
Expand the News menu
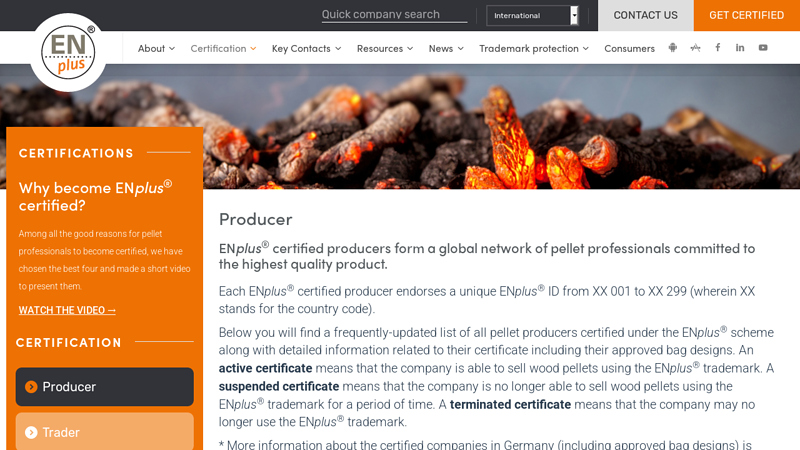pos(446,48)
